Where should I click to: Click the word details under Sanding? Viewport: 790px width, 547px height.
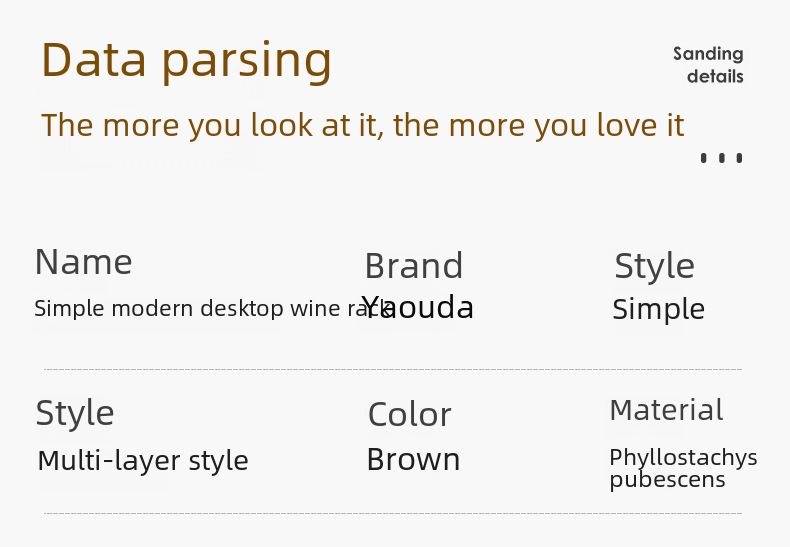tap(715, 76)
